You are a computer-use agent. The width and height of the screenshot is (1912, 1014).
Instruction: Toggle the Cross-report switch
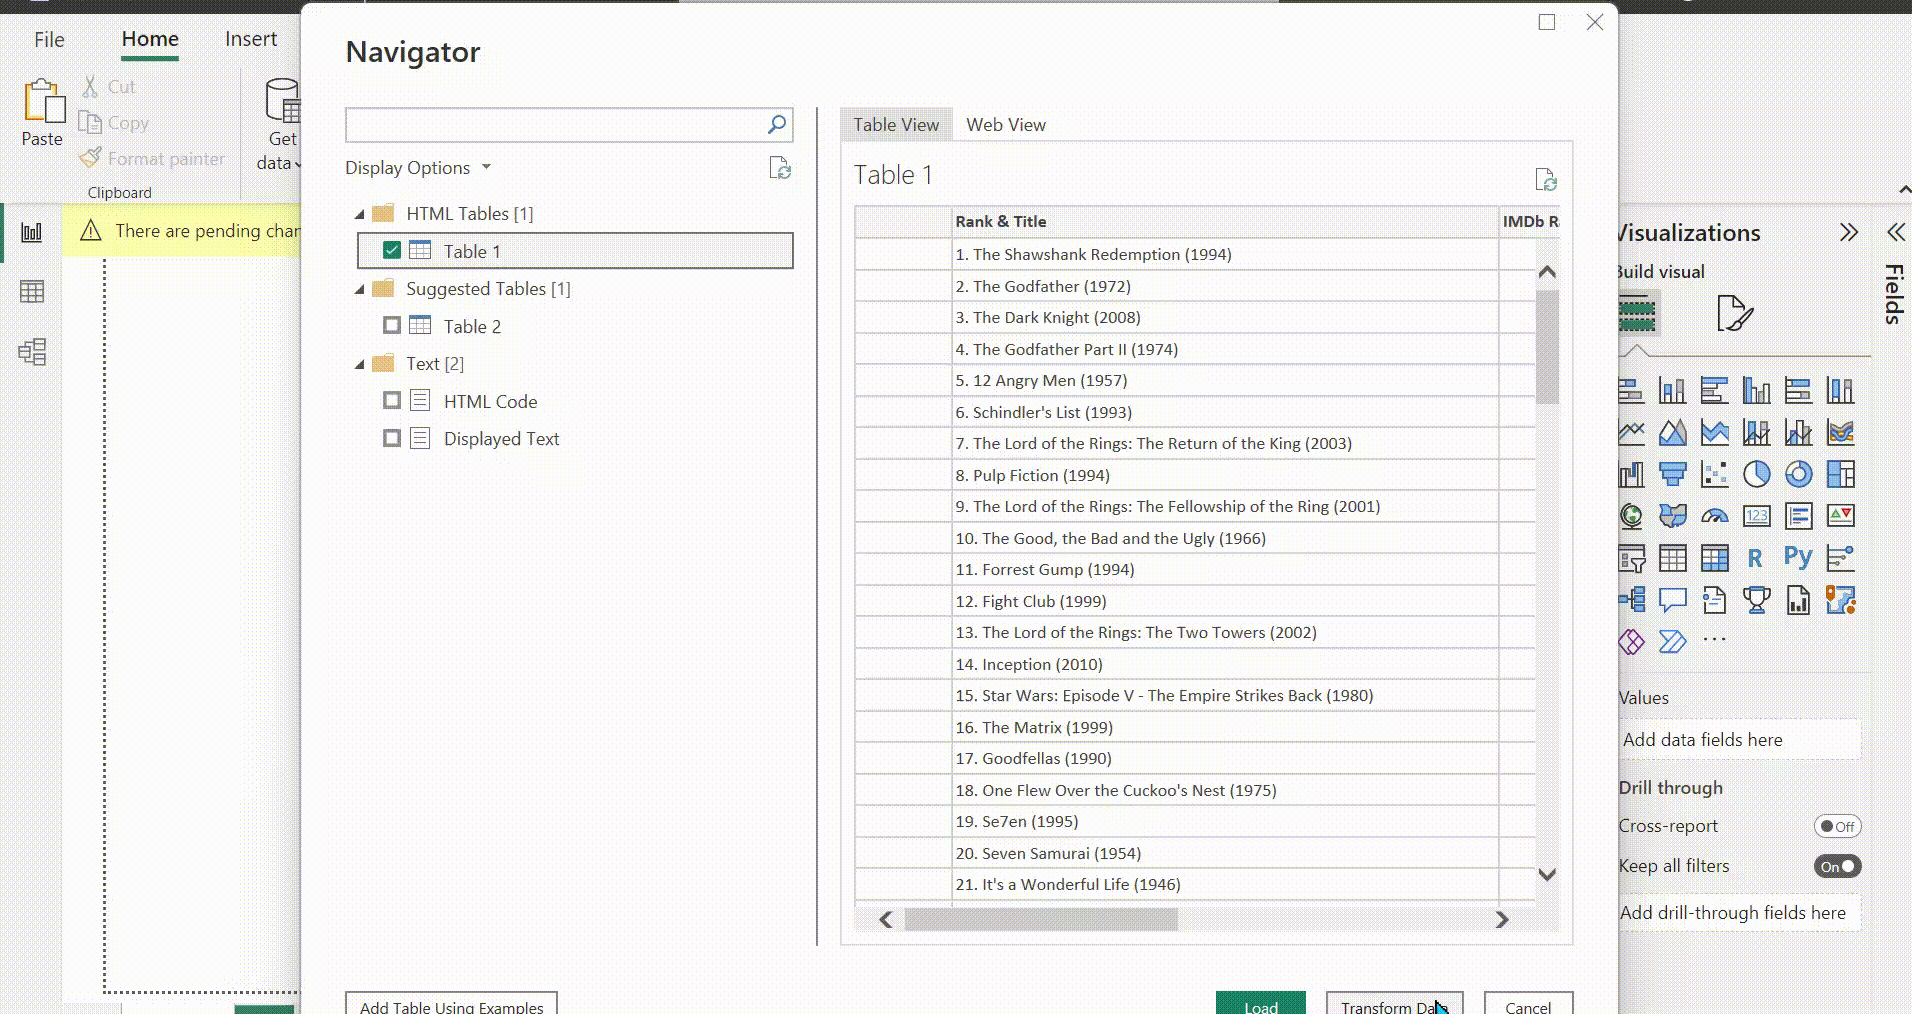pyautogui.click(x=1837, y=826)
